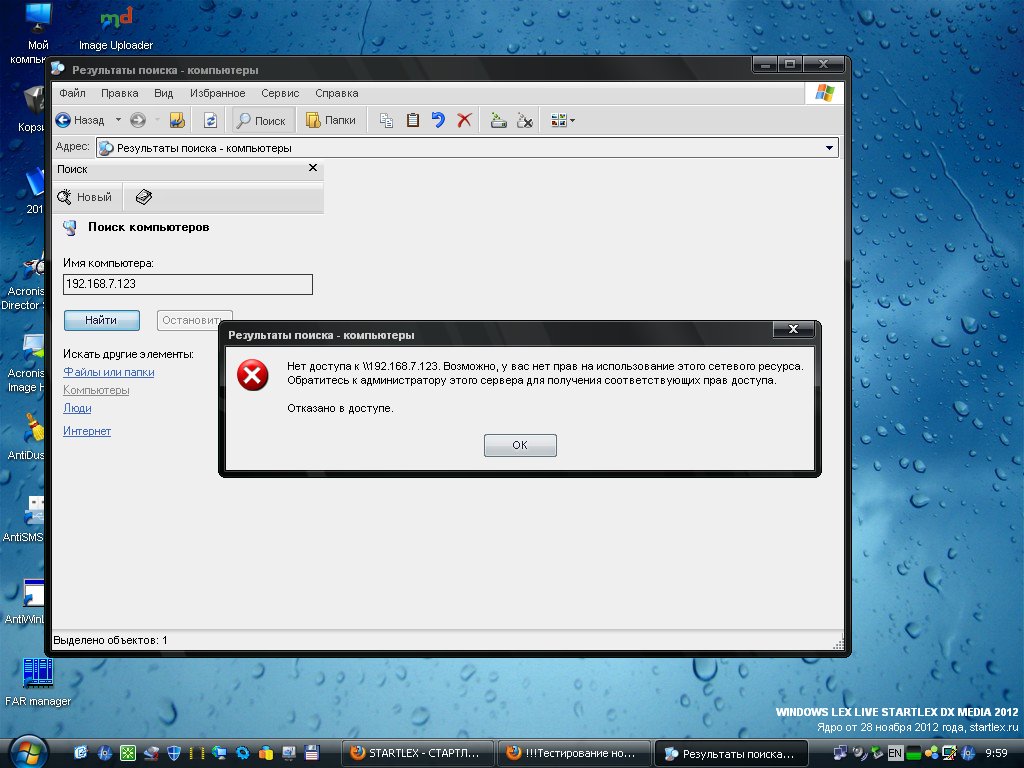1024x768 pixels.
Task: Click the blue undo arrow toolbar icon
Action: (x=438, y=120)
